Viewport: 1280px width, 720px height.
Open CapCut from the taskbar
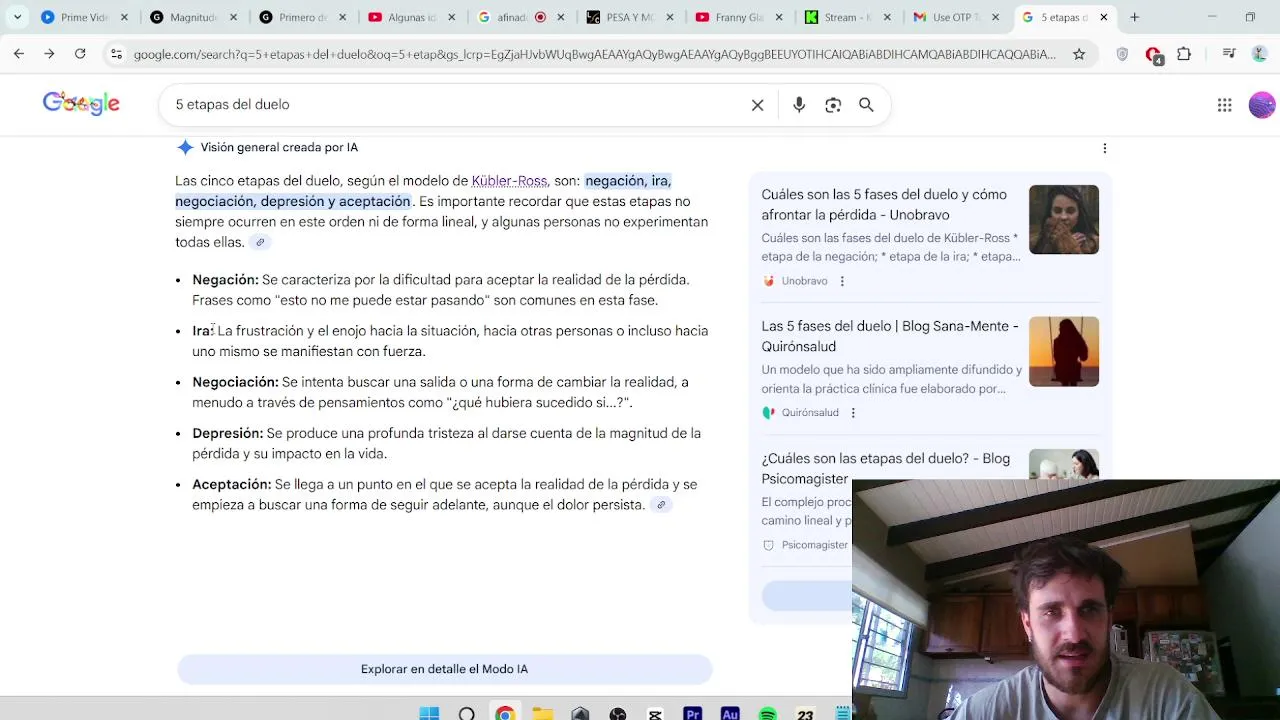click(655, 714)
